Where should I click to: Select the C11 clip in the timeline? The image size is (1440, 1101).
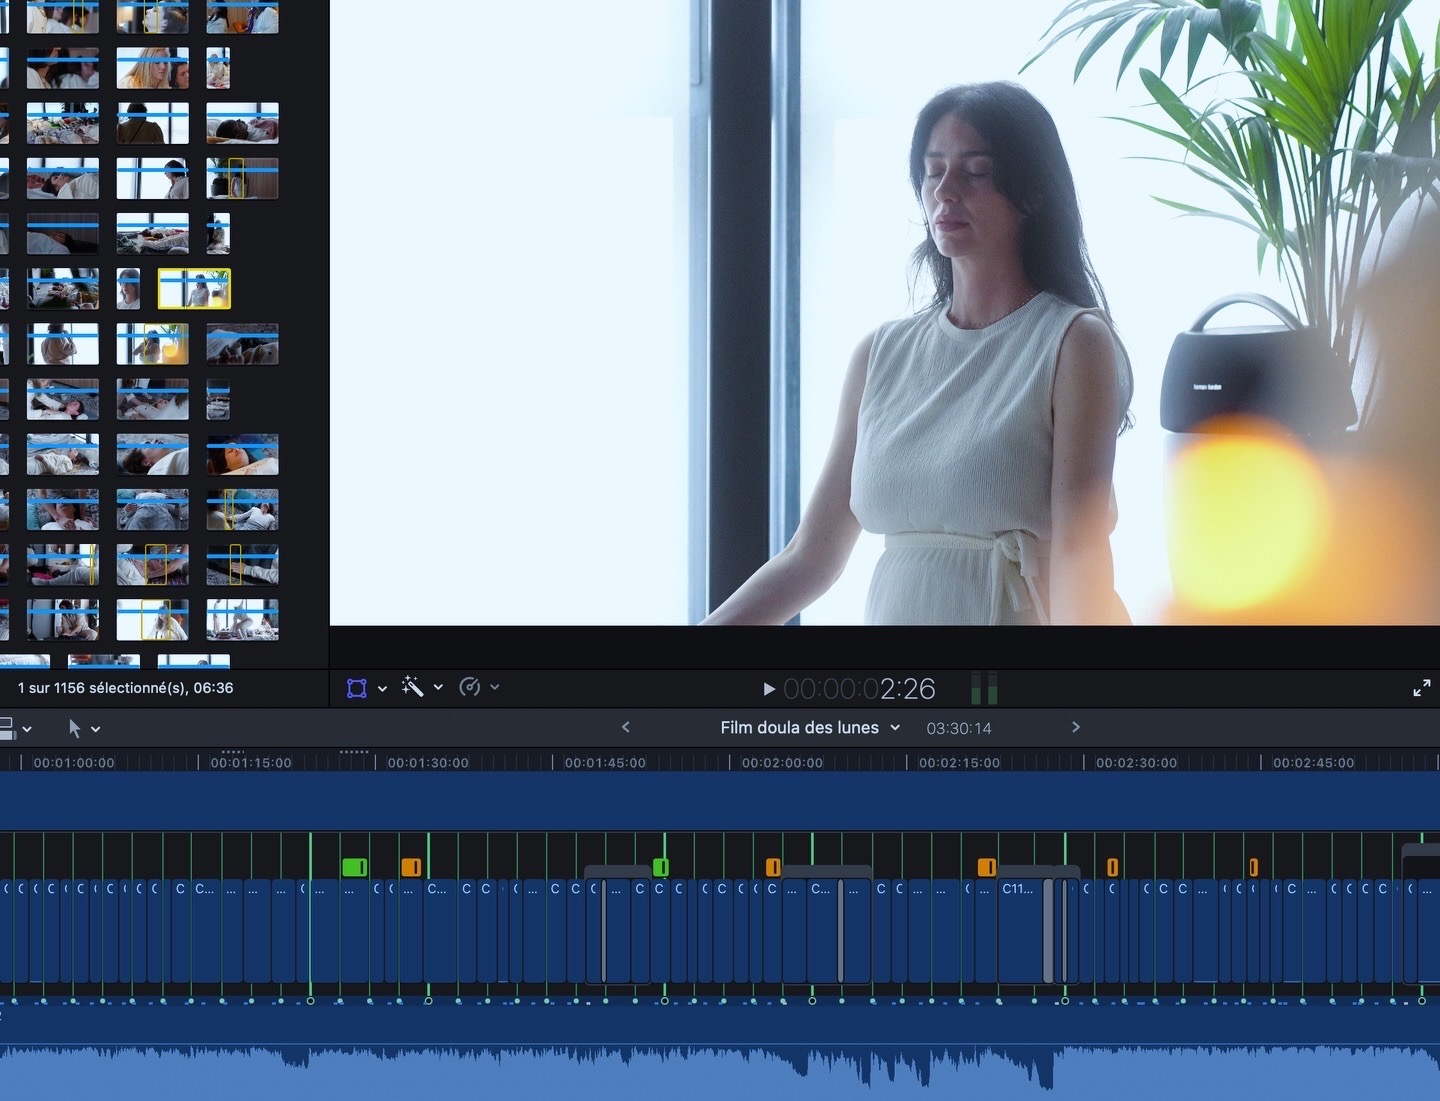[x=1020, y=930]
